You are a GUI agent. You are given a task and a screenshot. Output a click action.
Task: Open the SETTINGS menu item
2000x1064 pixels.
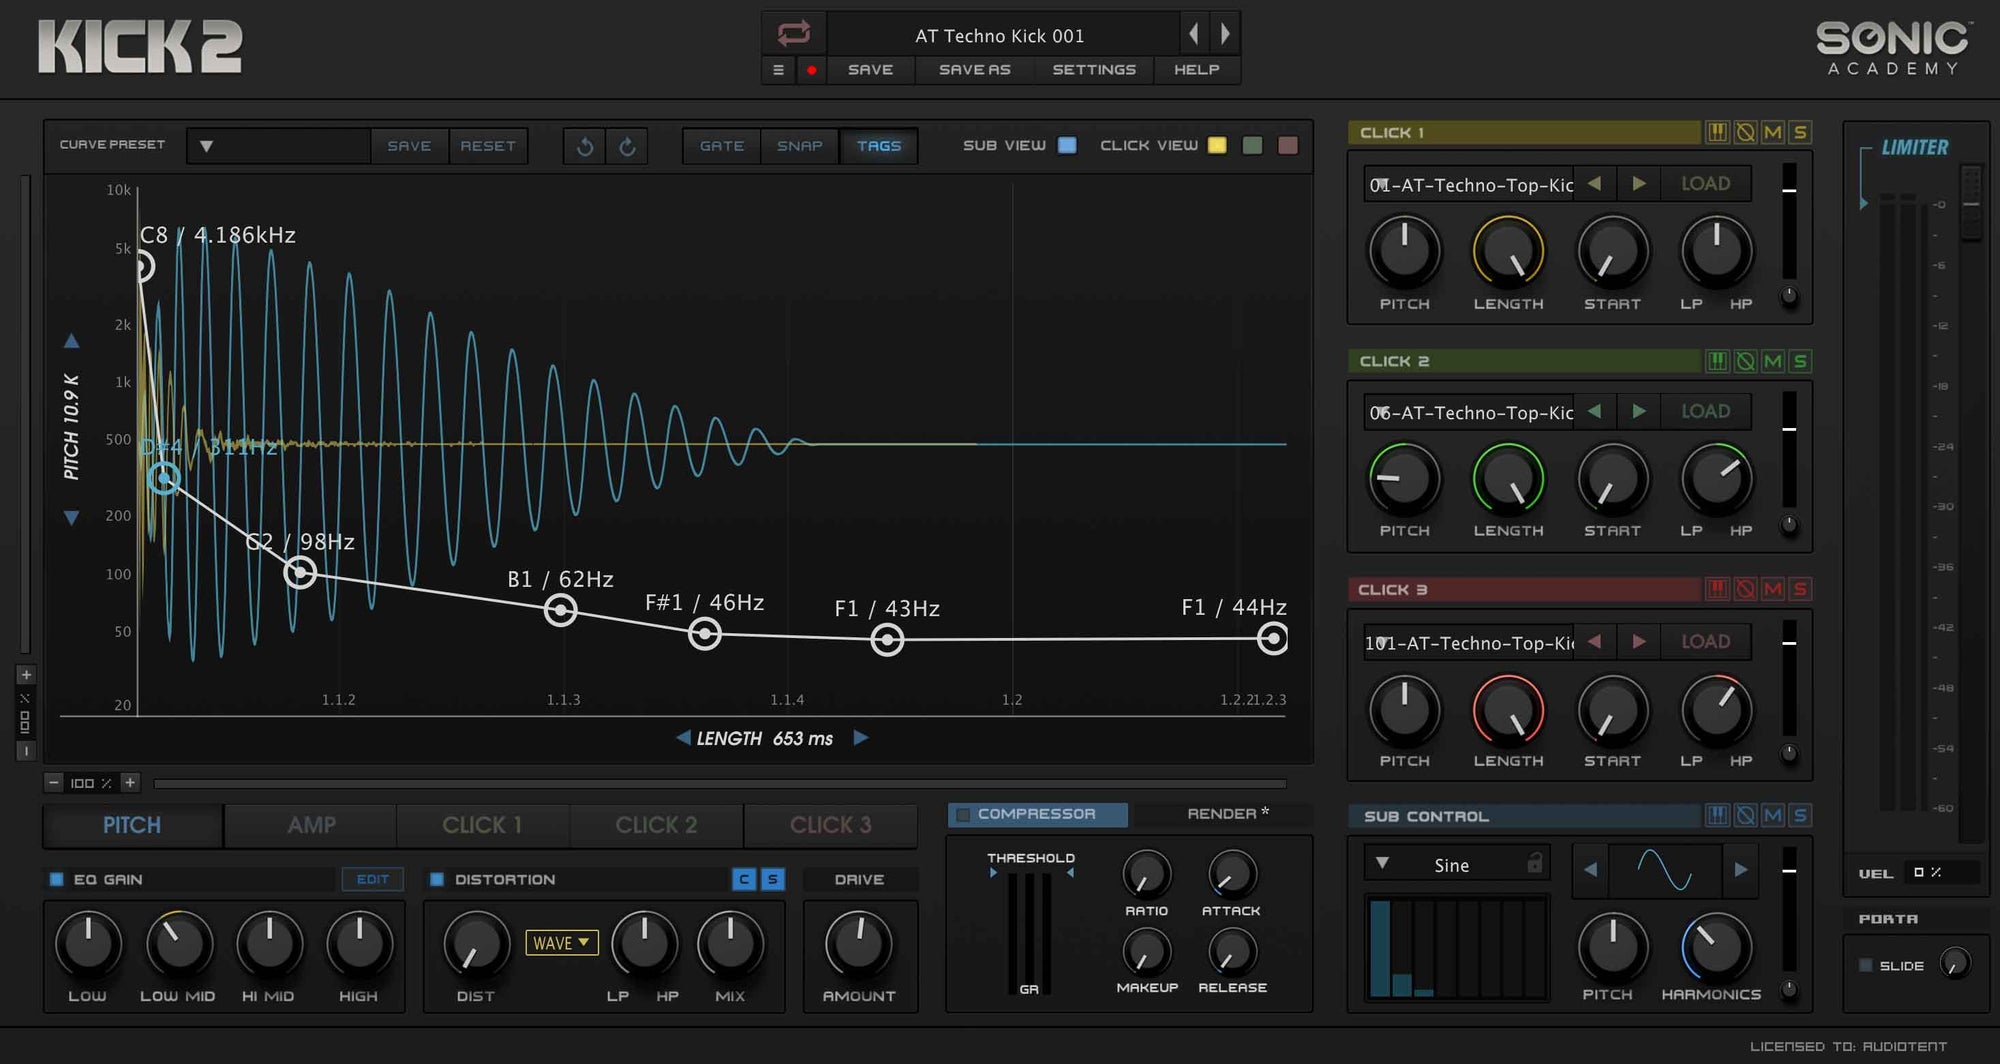pos(1094,70)
